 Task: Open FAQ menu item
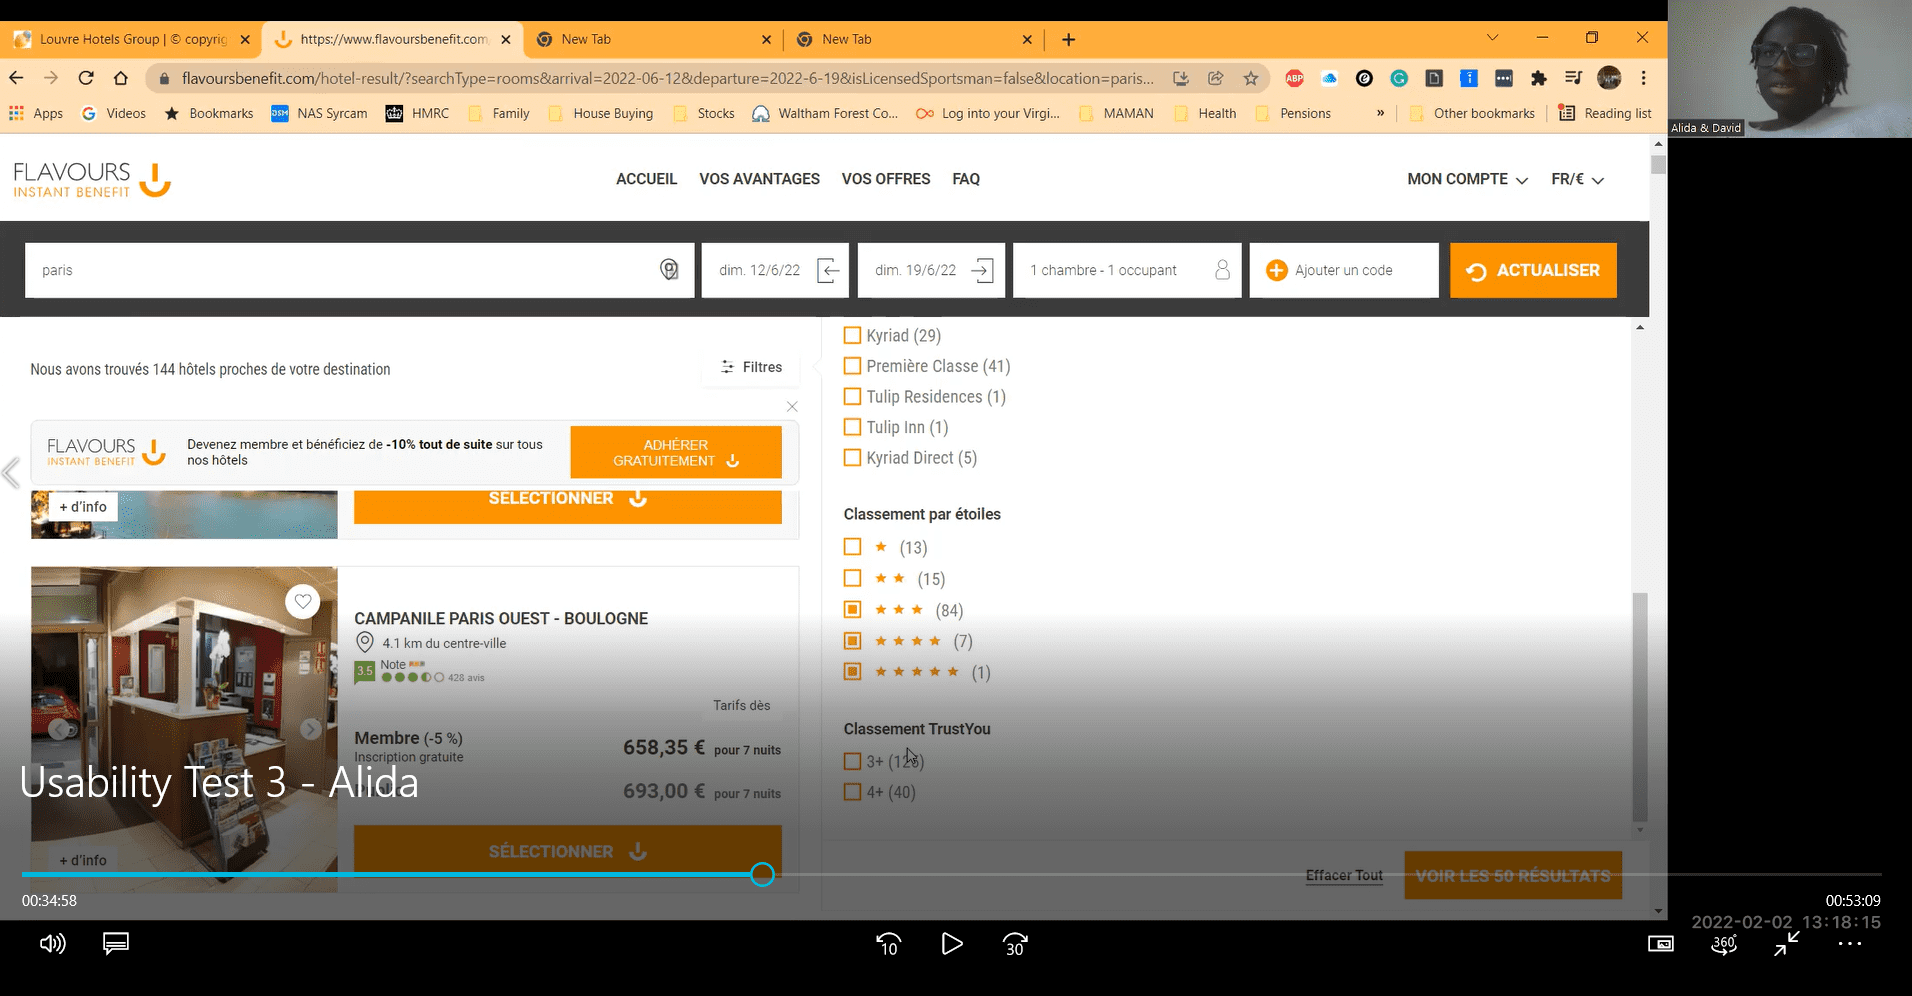(x=966, y=179)
